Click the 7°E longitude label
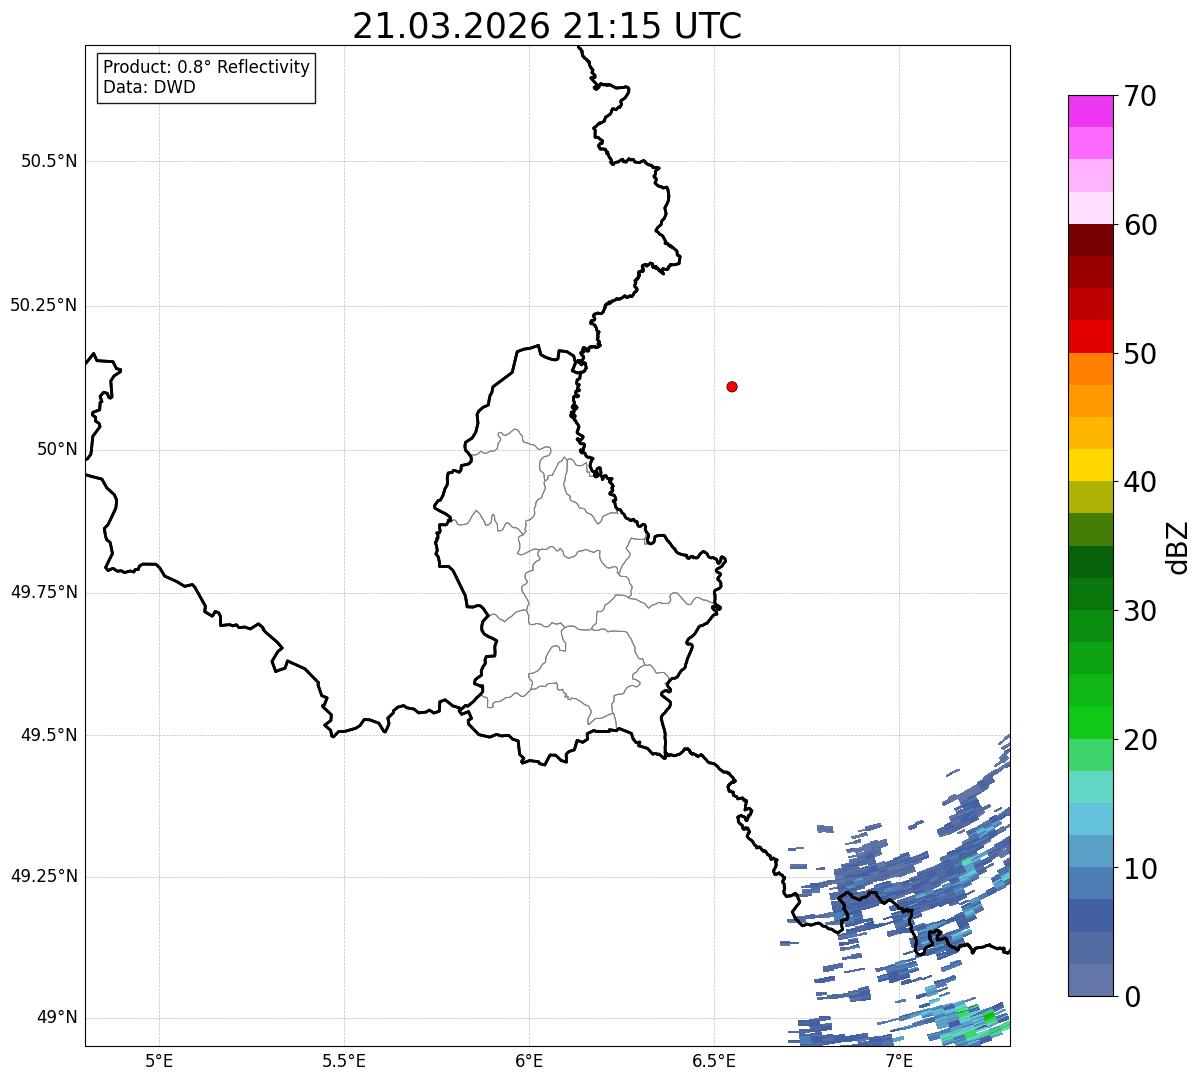This screenshot has width=1202, height=1081. coord(899,1060)
